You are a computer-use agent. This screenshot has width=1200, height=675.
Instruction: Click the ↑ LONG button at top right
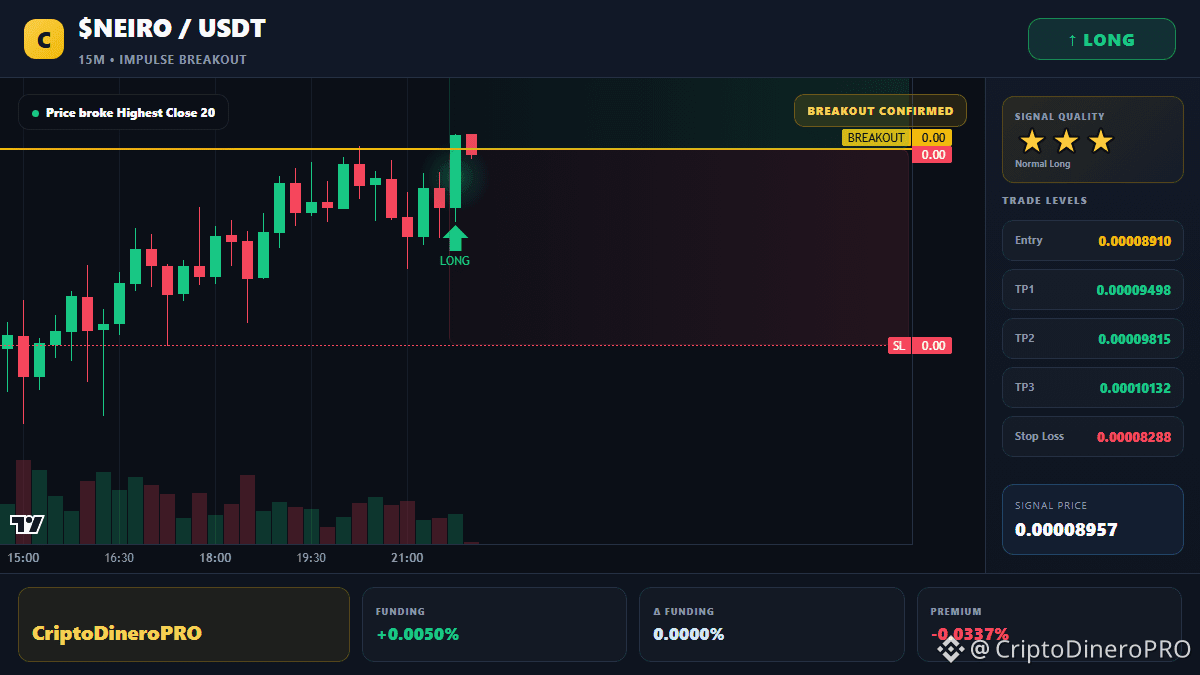(x=1102, y=40)
